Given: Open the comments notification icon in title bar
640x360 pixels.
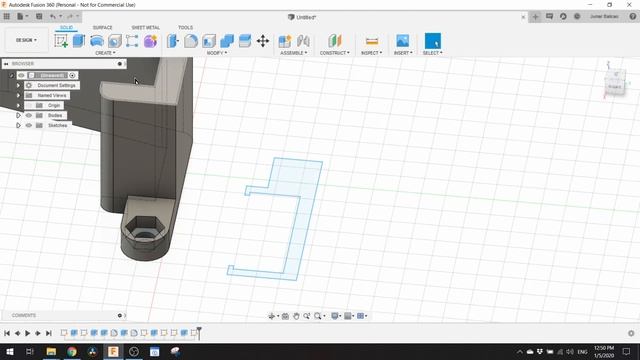Looking at the screenshot, I should 549,16.
